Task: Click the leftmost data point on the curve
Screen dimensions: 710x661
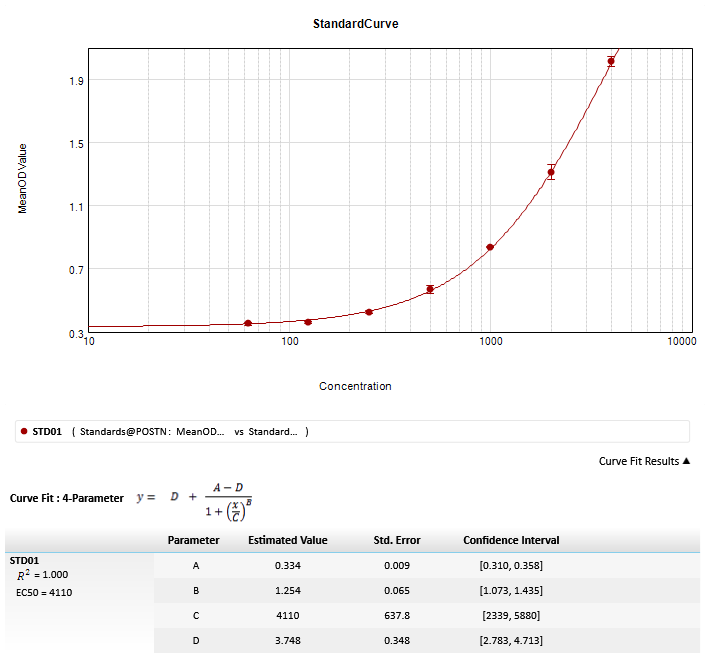Action: pos(248,323)
